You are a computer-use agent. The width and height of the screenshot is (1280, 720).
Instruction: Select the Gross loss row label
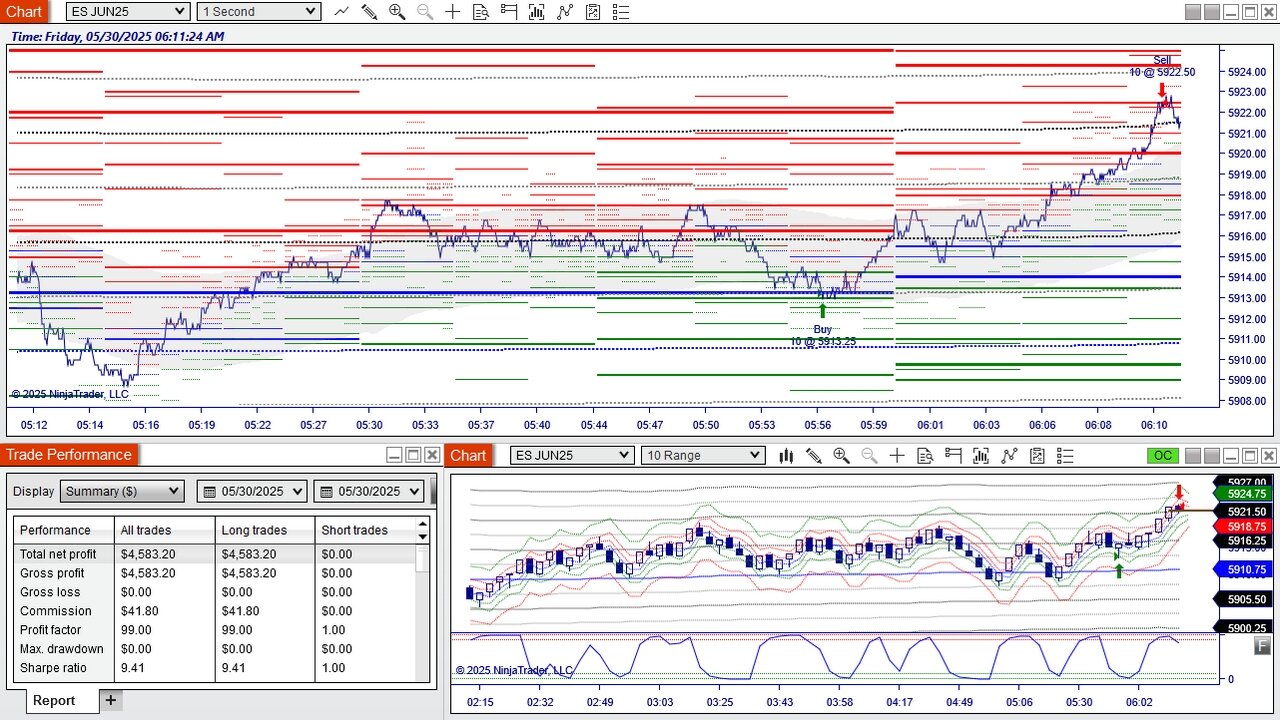[x=48, y=592]
